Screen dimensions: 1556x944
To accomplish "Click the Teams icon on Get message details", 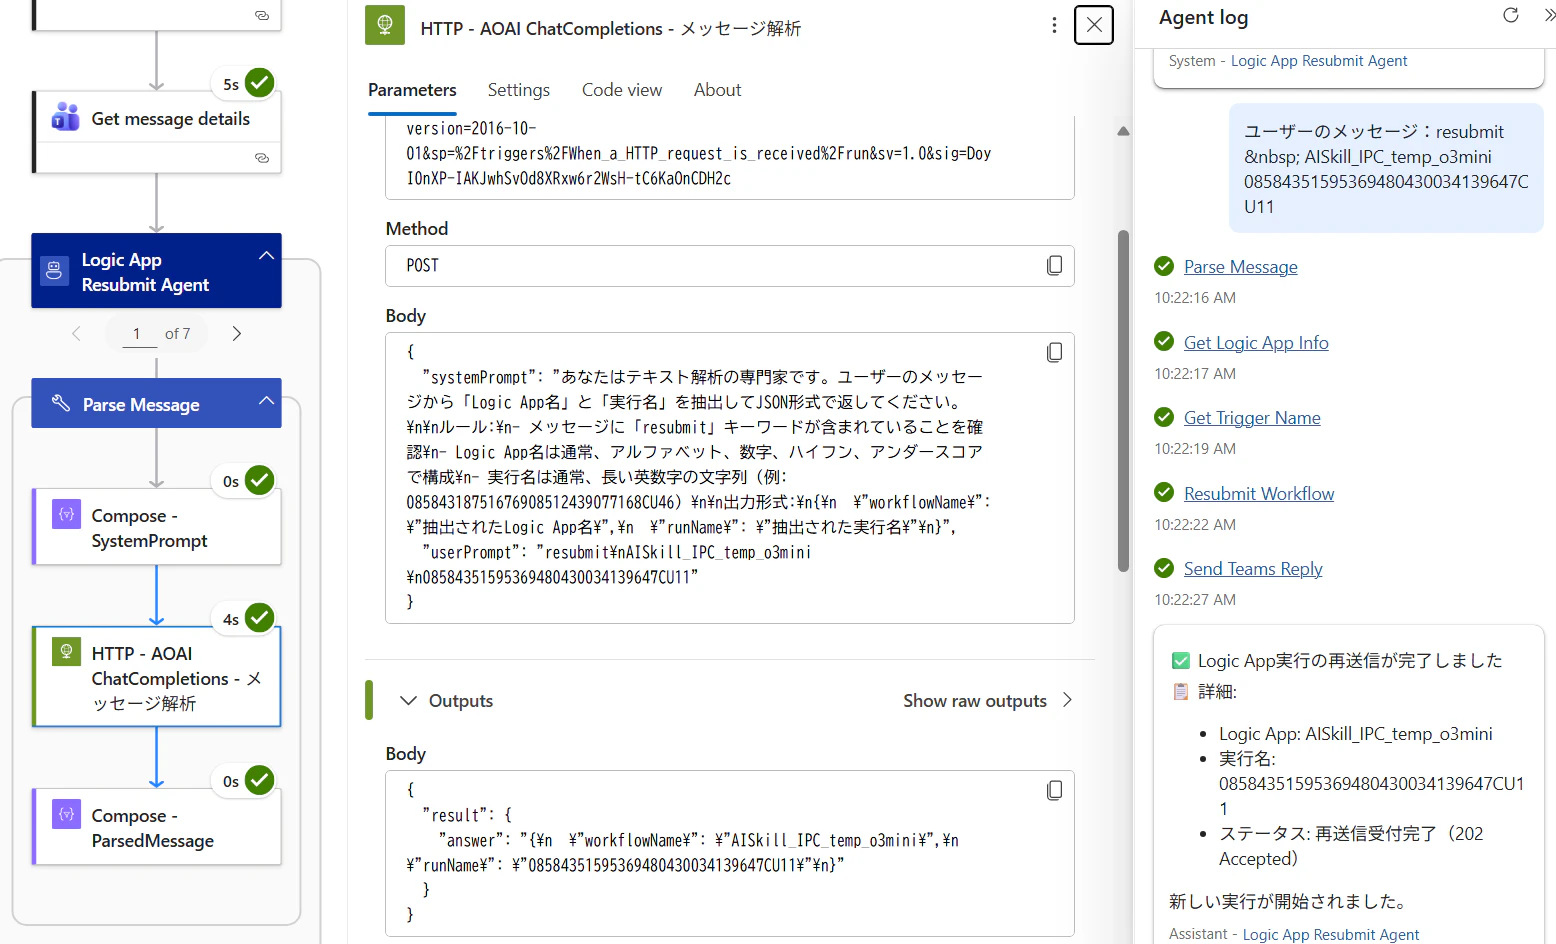I will pos(66,118).
